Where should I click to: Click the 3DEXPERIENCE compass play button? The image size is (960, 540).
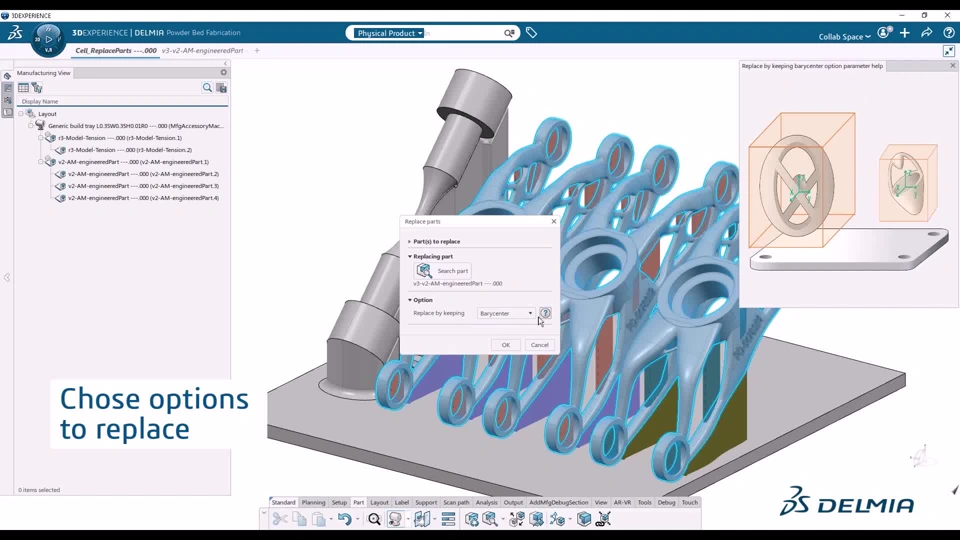click(48, 39)
